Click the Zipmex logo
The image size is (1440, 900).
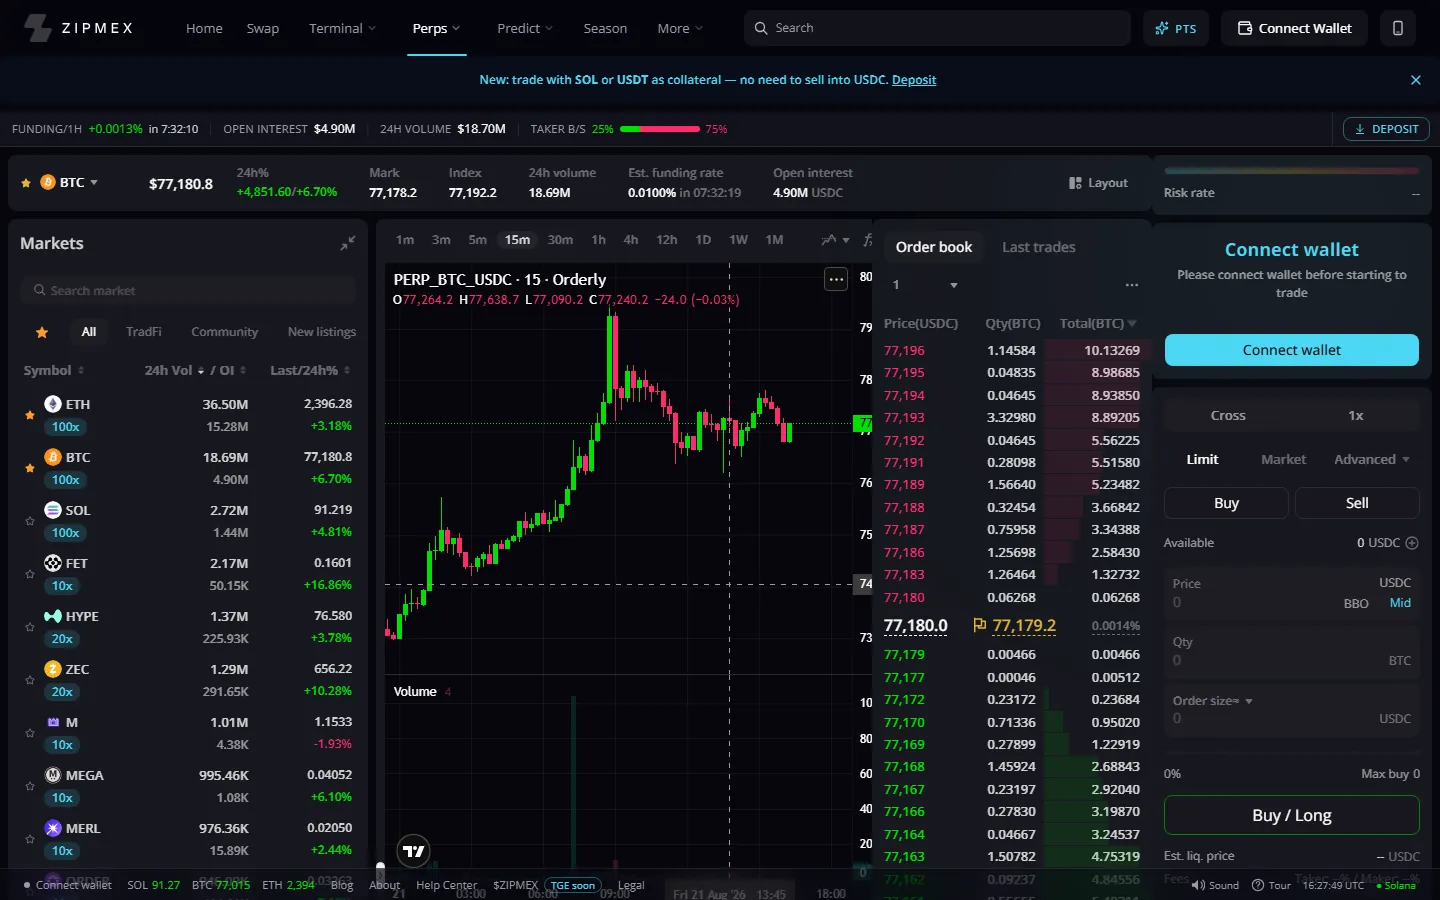78,28
